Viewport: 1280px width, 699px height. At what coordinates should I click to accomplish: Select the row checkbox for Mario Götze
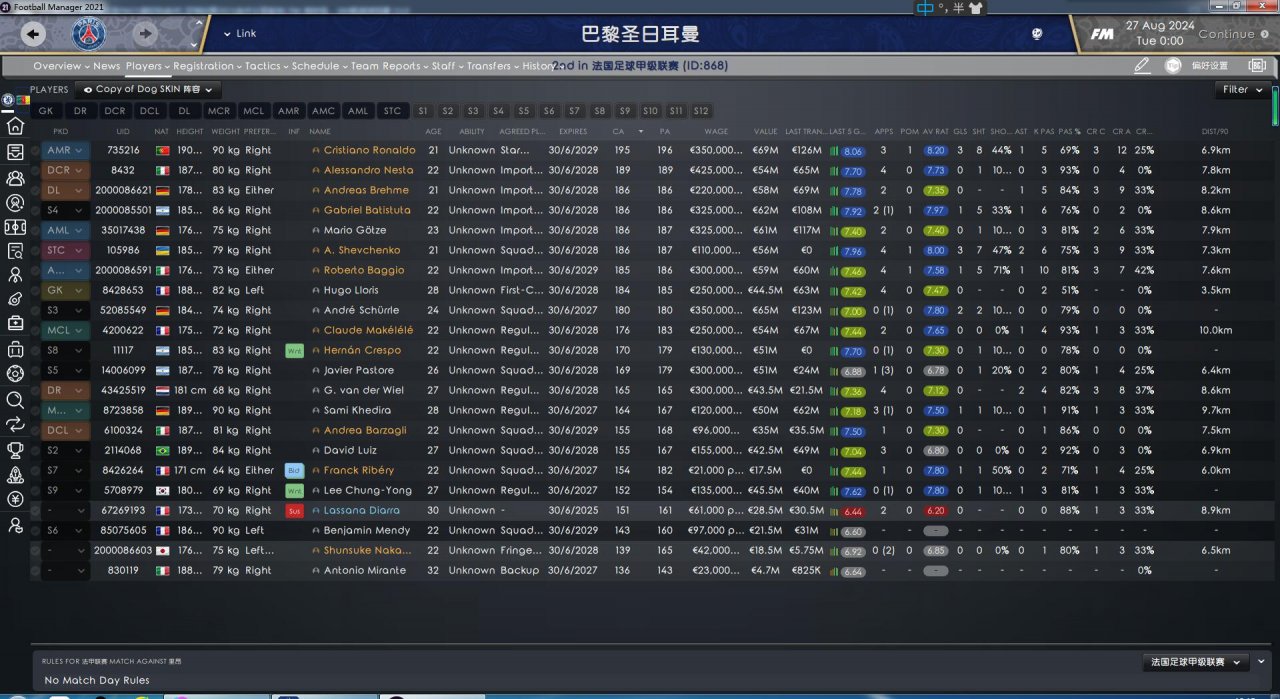point(36,230)
